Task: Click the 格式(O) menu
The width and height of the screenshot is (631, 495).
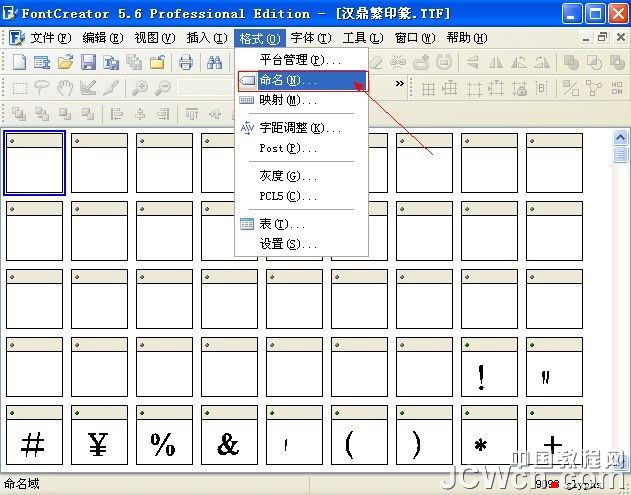Action: [x=260, y=38]
